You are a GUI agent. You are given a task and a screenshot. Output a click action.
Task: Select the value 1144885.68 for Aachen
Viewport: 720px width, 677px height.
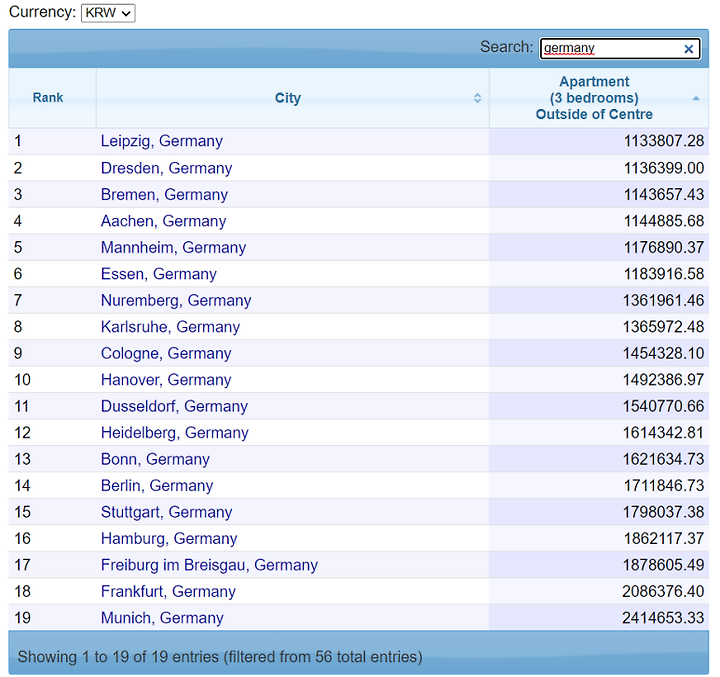click(x=664, y=221)
